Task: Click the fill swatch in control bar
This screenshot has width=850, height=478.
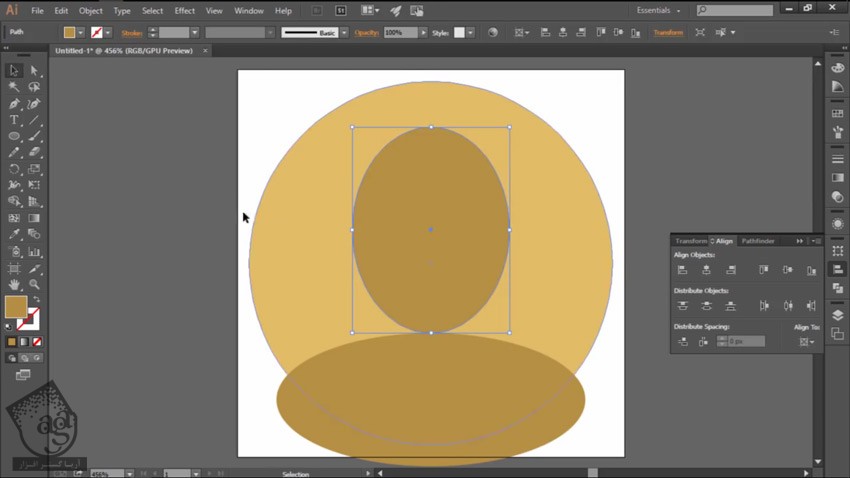Action: point(69,33)
